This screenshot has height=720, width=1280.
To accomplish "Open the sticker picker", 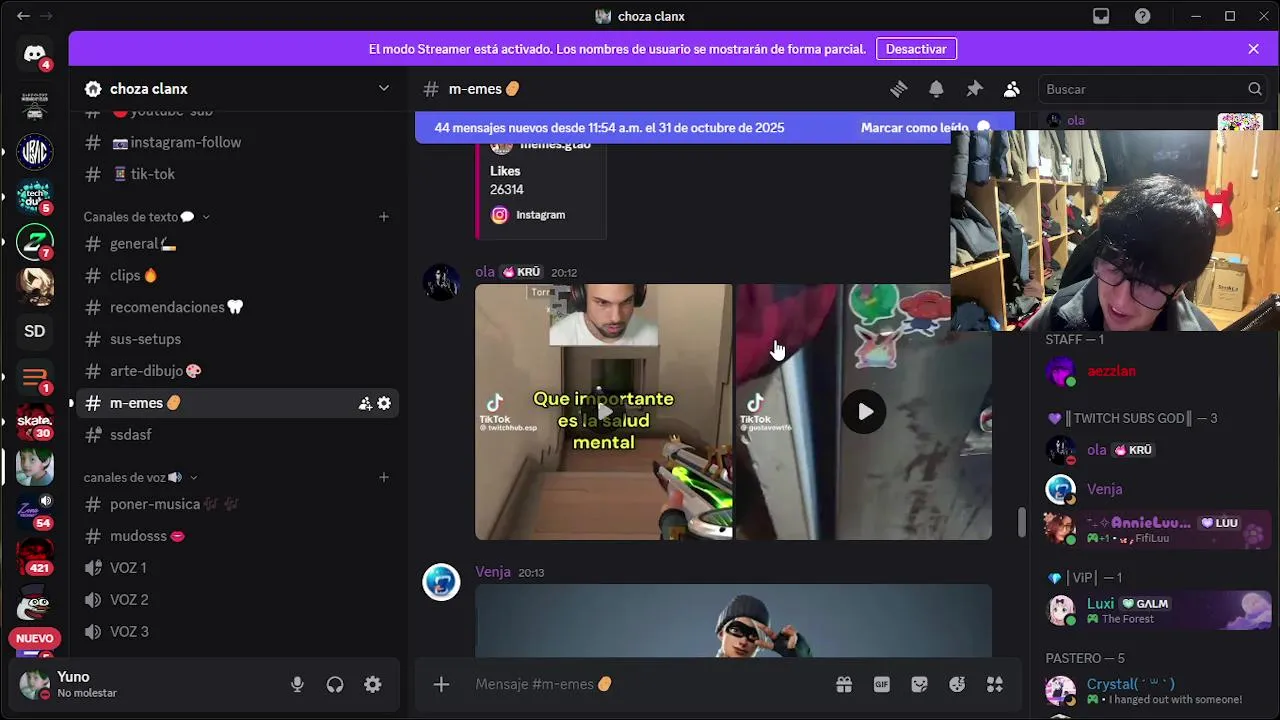I will click(920, 684).
